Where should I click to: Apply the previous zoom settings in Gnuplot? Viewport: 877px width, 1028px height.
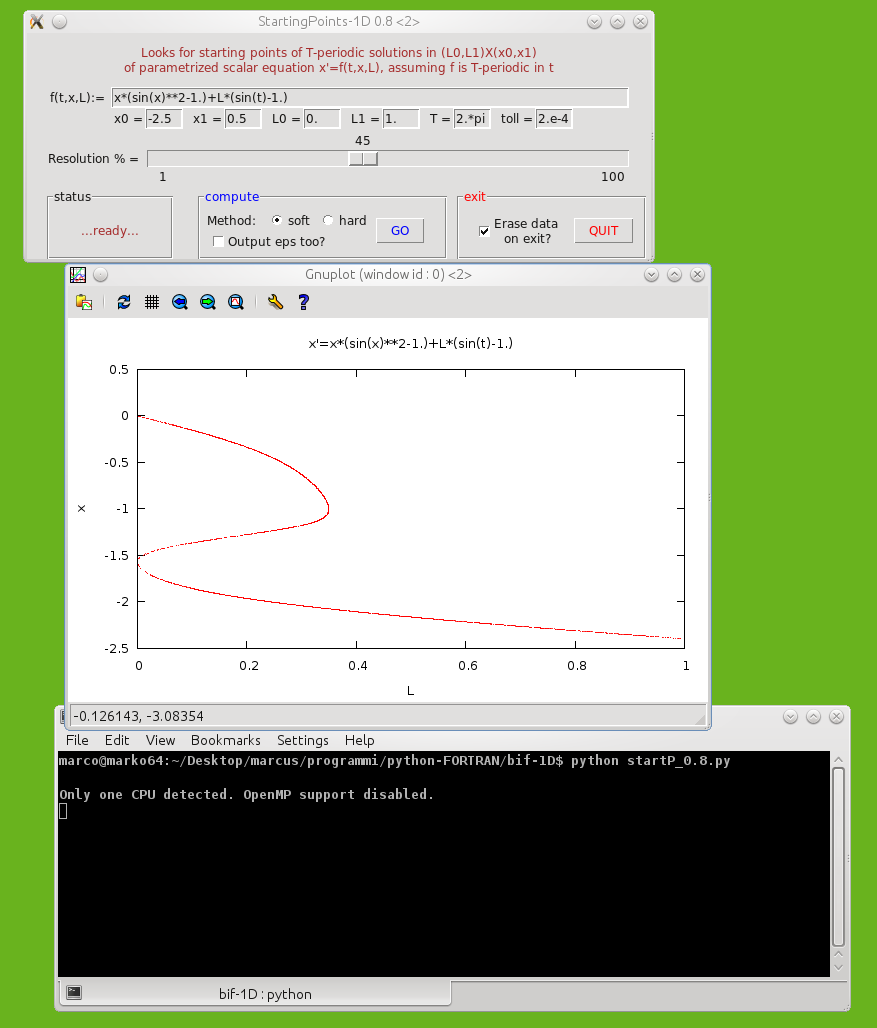pos(180,302)
